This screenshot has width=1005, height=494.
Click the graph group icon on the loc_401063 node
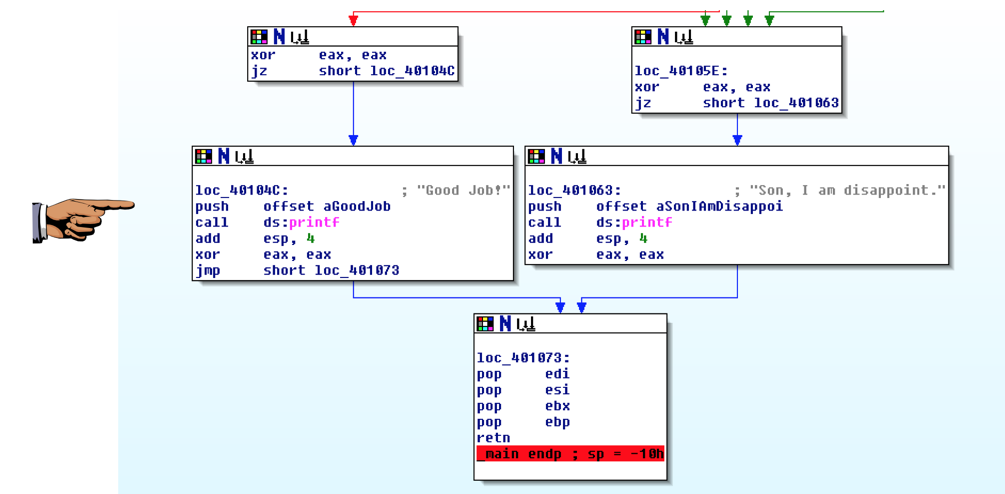(x=577, y=157)
